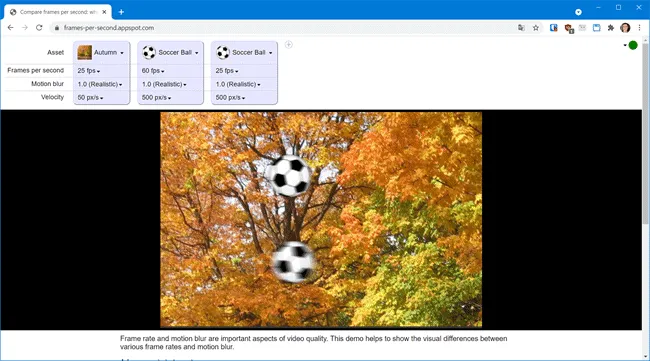This screenshot has height=361, width=650.
Task: Click the blue calendar-like extension icon
Action: click(x=597, y=28)
